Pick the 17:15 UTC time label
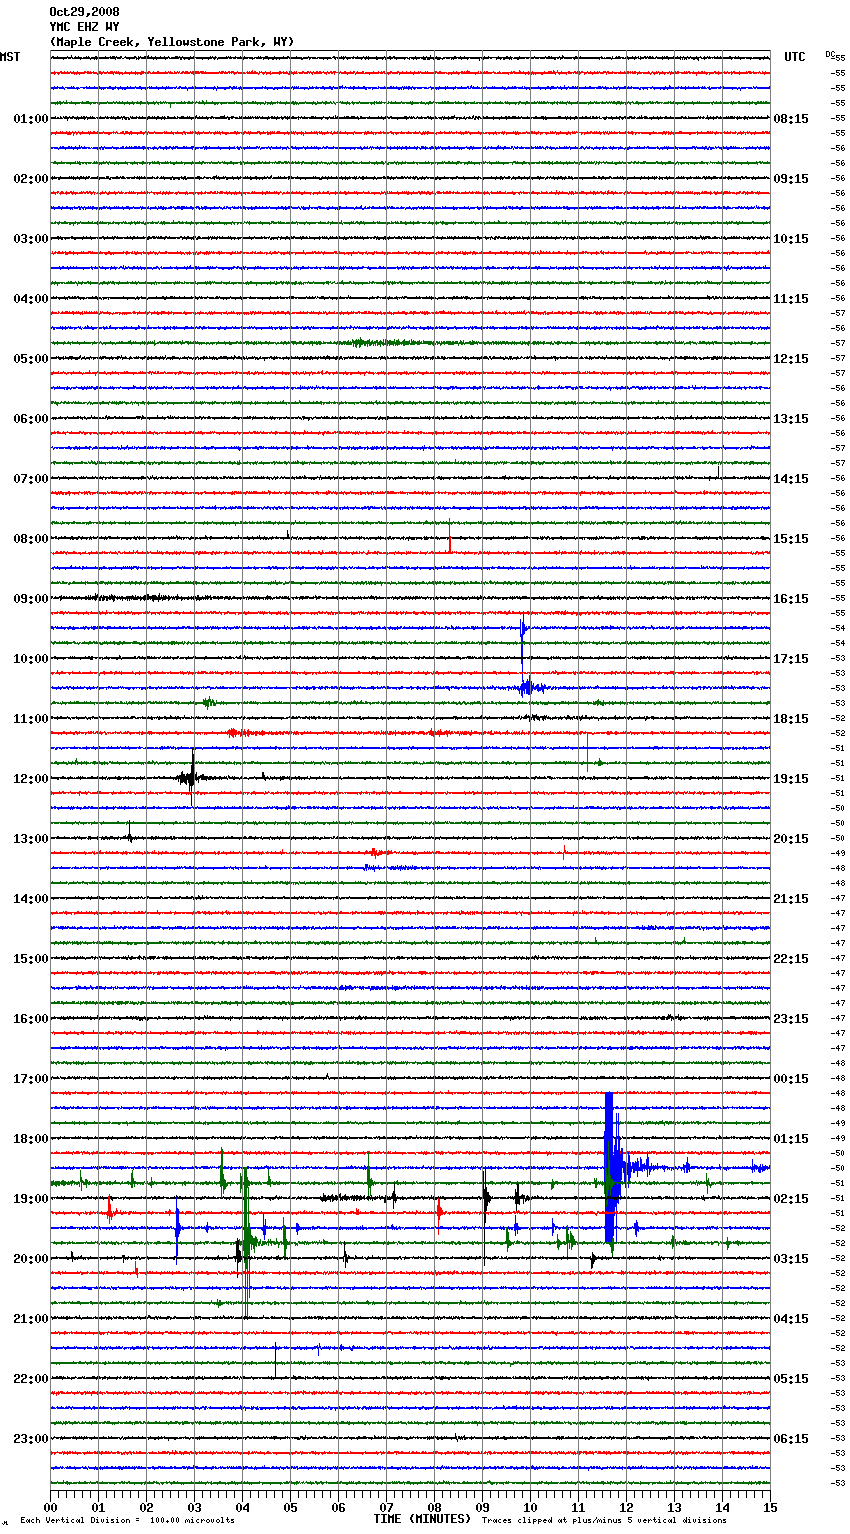Viewport: 850px width, 1534px height. [791, 659]
